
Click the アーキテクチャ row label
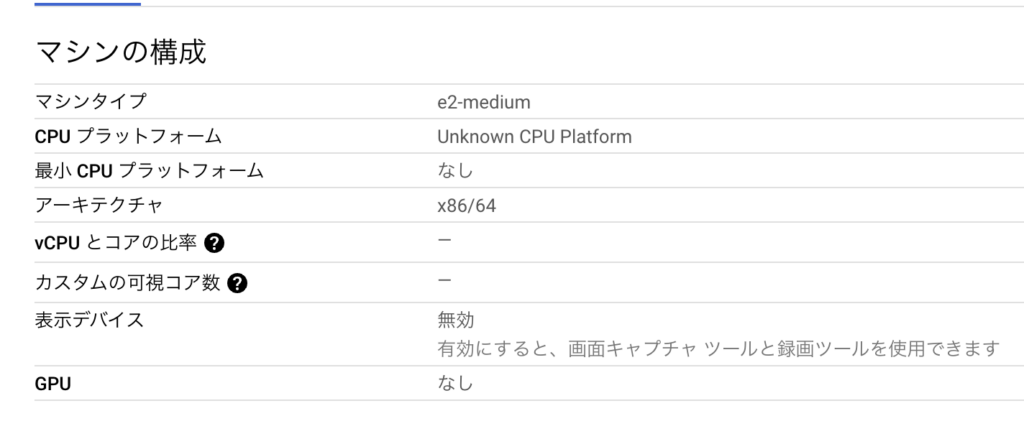point(99,206)
